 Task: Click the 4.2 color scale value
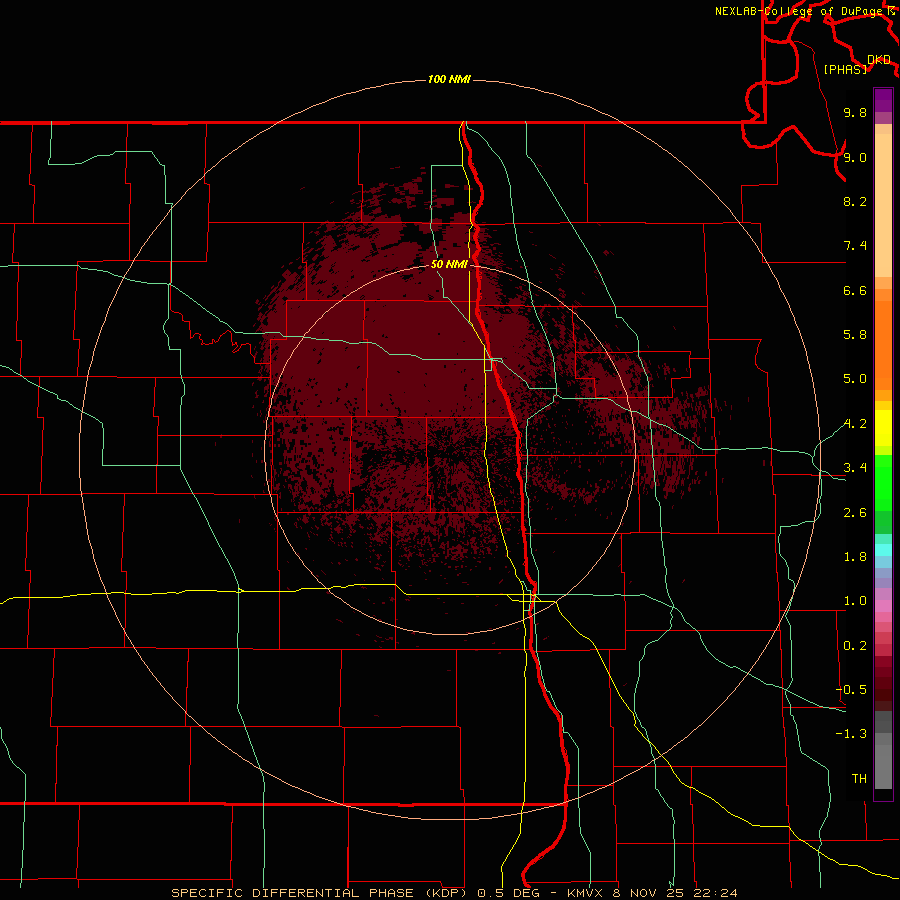tap(855, 424)
